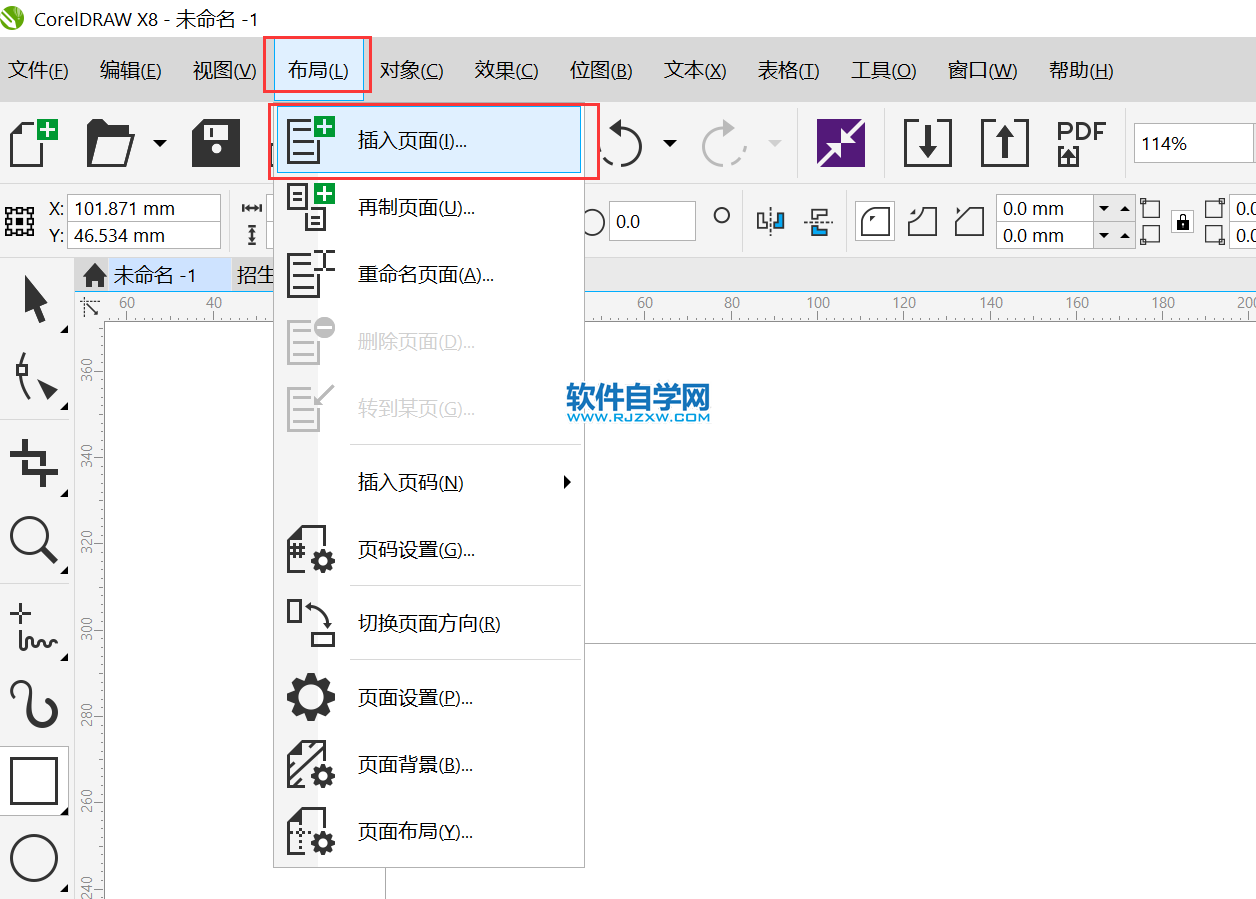This screenshot has height=899, width=1256.
Task: Choose 页码设置(G)... from the menu
Action: point(429,550)
